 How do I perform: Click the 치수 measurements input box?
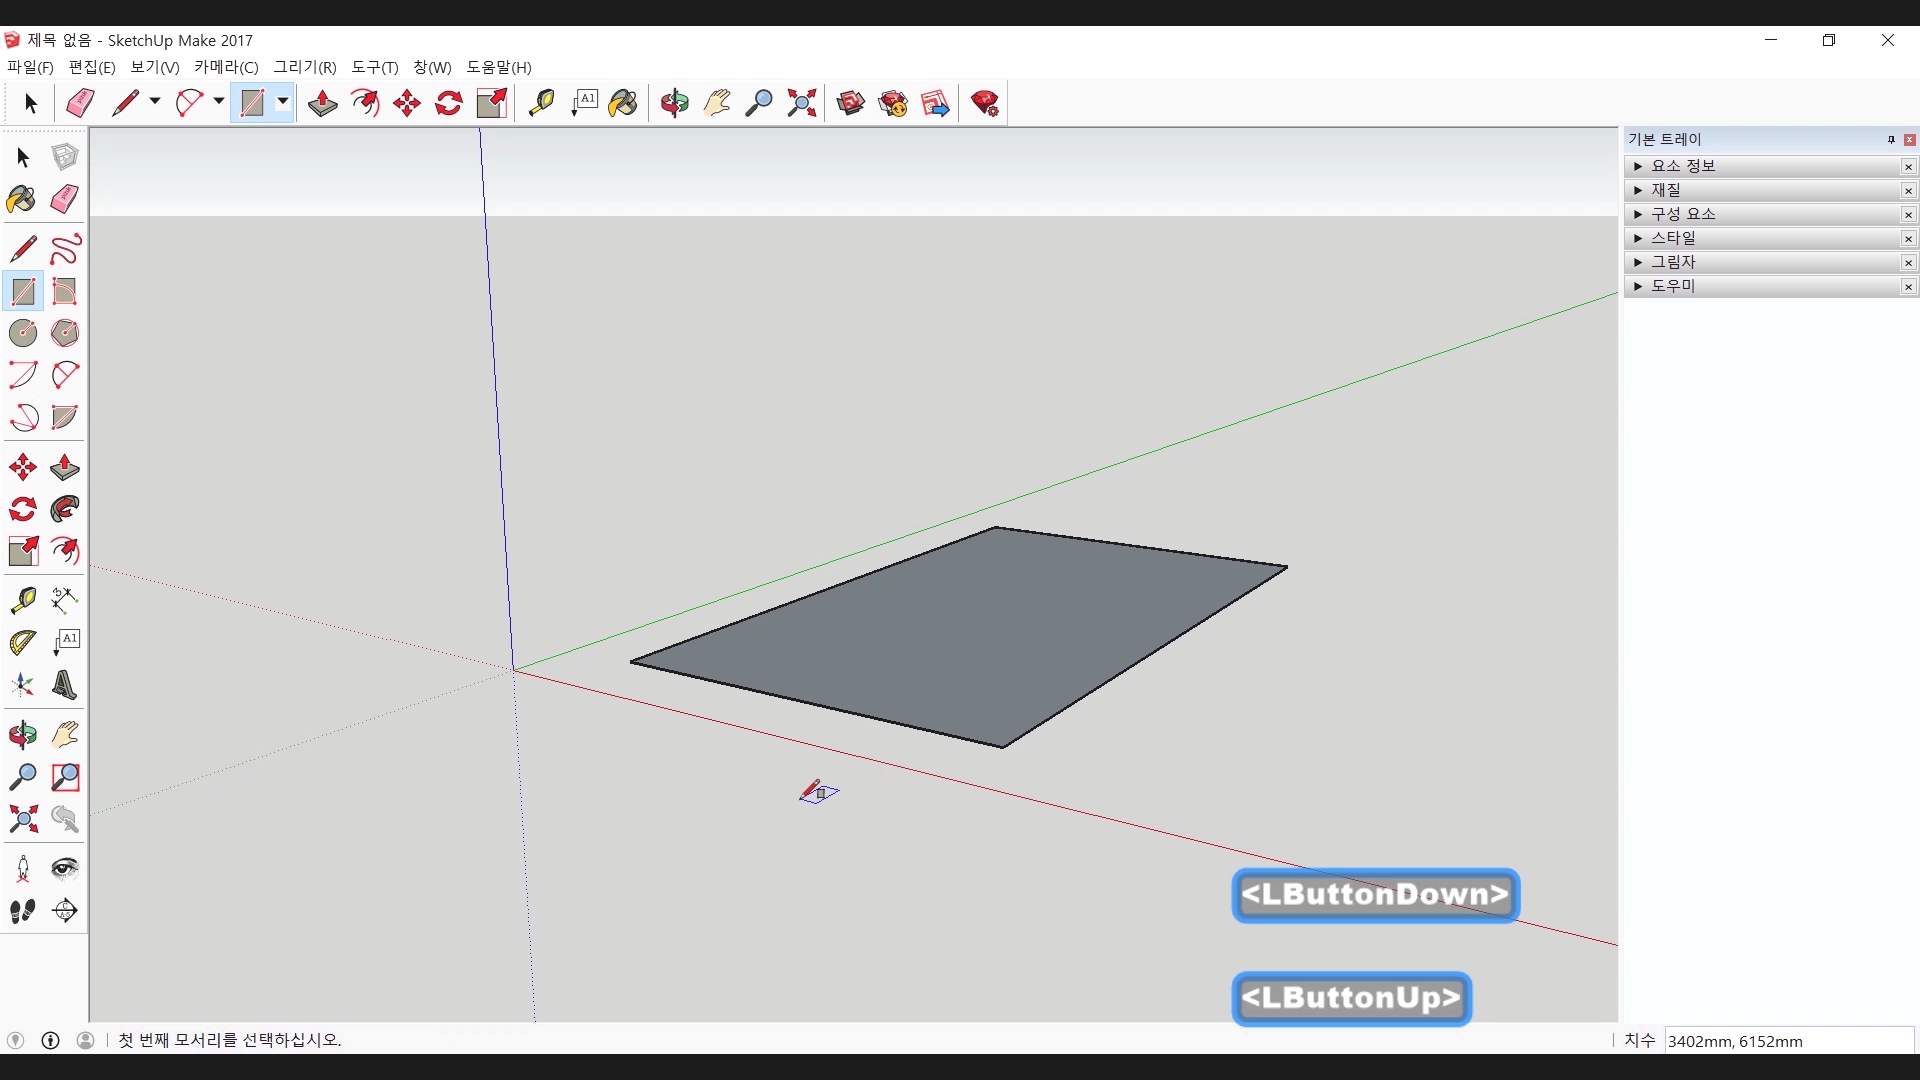pyautogui.click(x=1788, y=1041)
